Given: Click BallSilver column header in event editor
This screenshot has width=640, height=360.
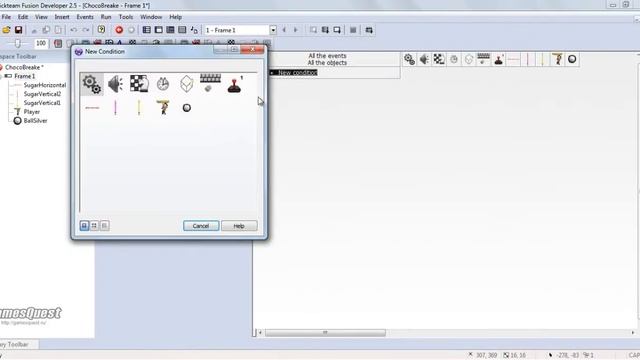Looking at the screenshot, I should [572, 60].
